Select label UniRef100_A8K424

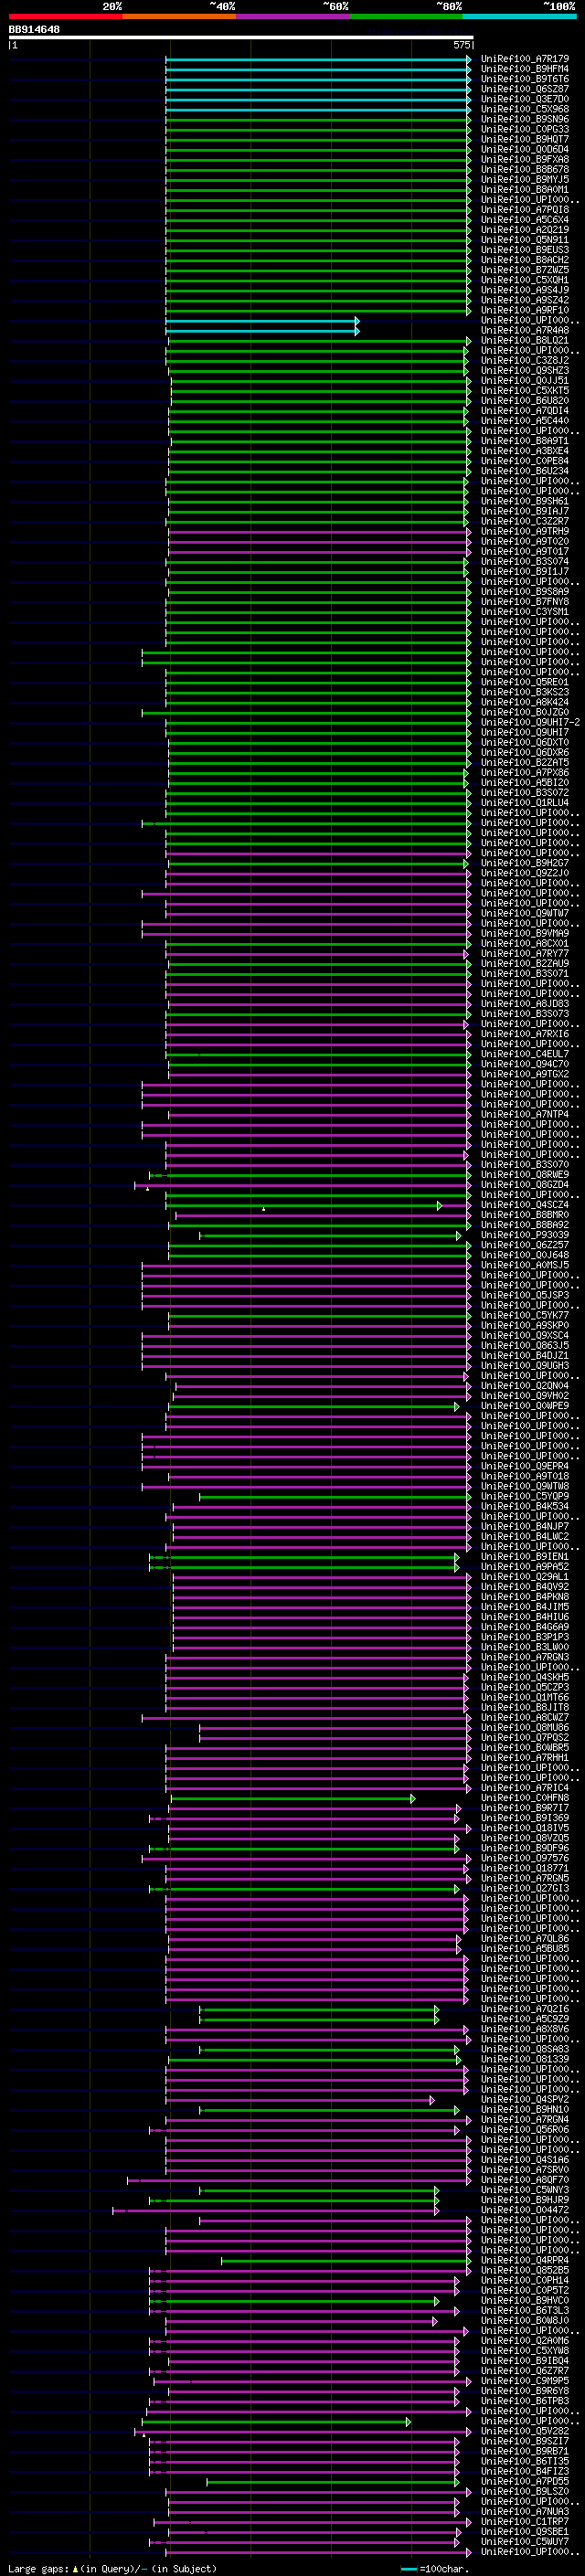tap(525, 702)
